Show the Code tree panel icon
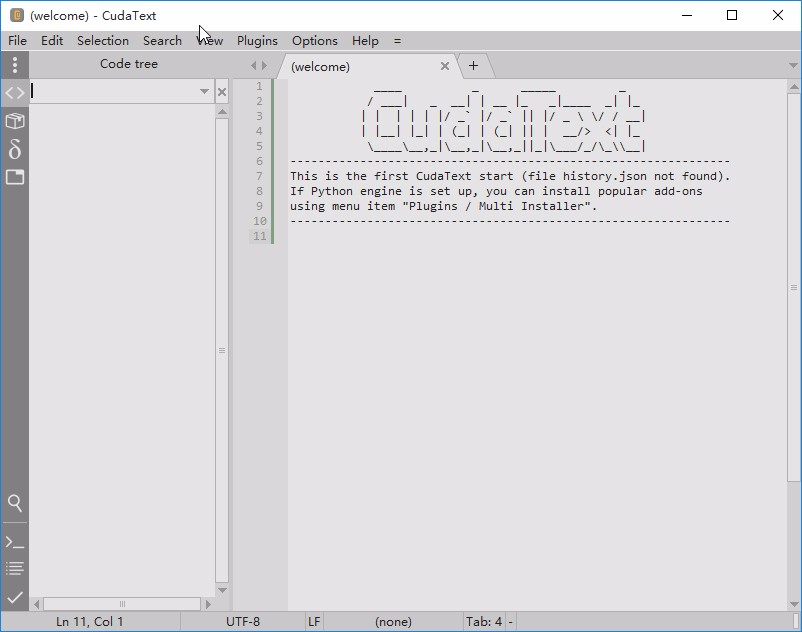This screenshot has height=632, width=802. pyautogui.click(x=15, y=93)
